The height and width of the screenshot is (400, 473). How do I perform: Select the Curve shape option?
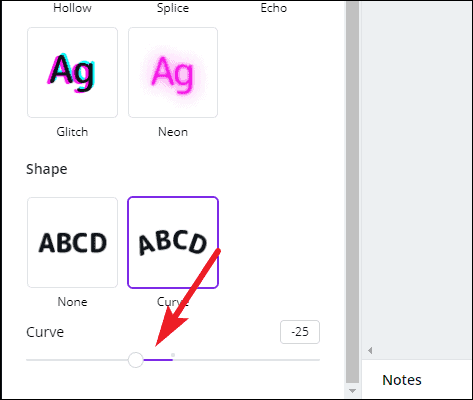[x=173, y=242]
